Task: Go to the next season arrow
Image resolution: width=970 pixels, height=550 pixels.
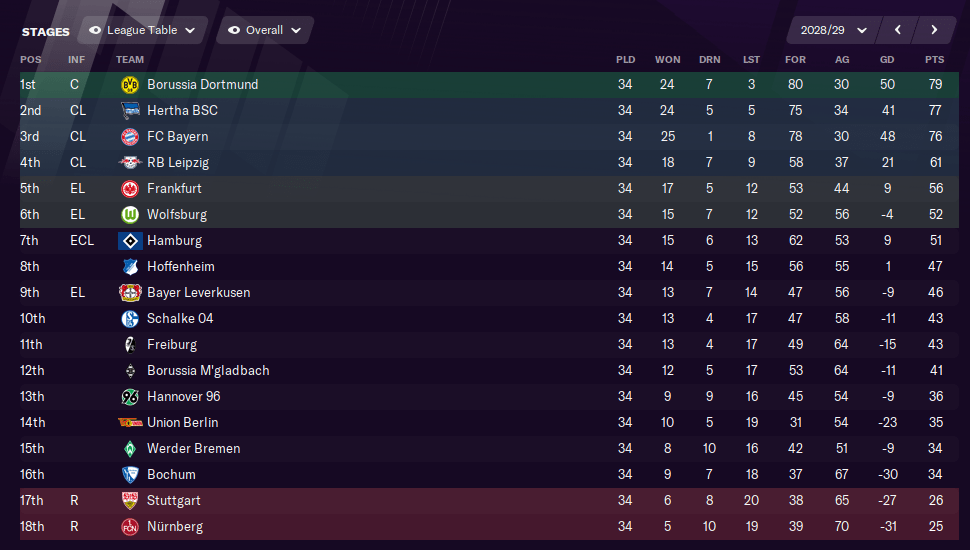Action: point(934,30)
